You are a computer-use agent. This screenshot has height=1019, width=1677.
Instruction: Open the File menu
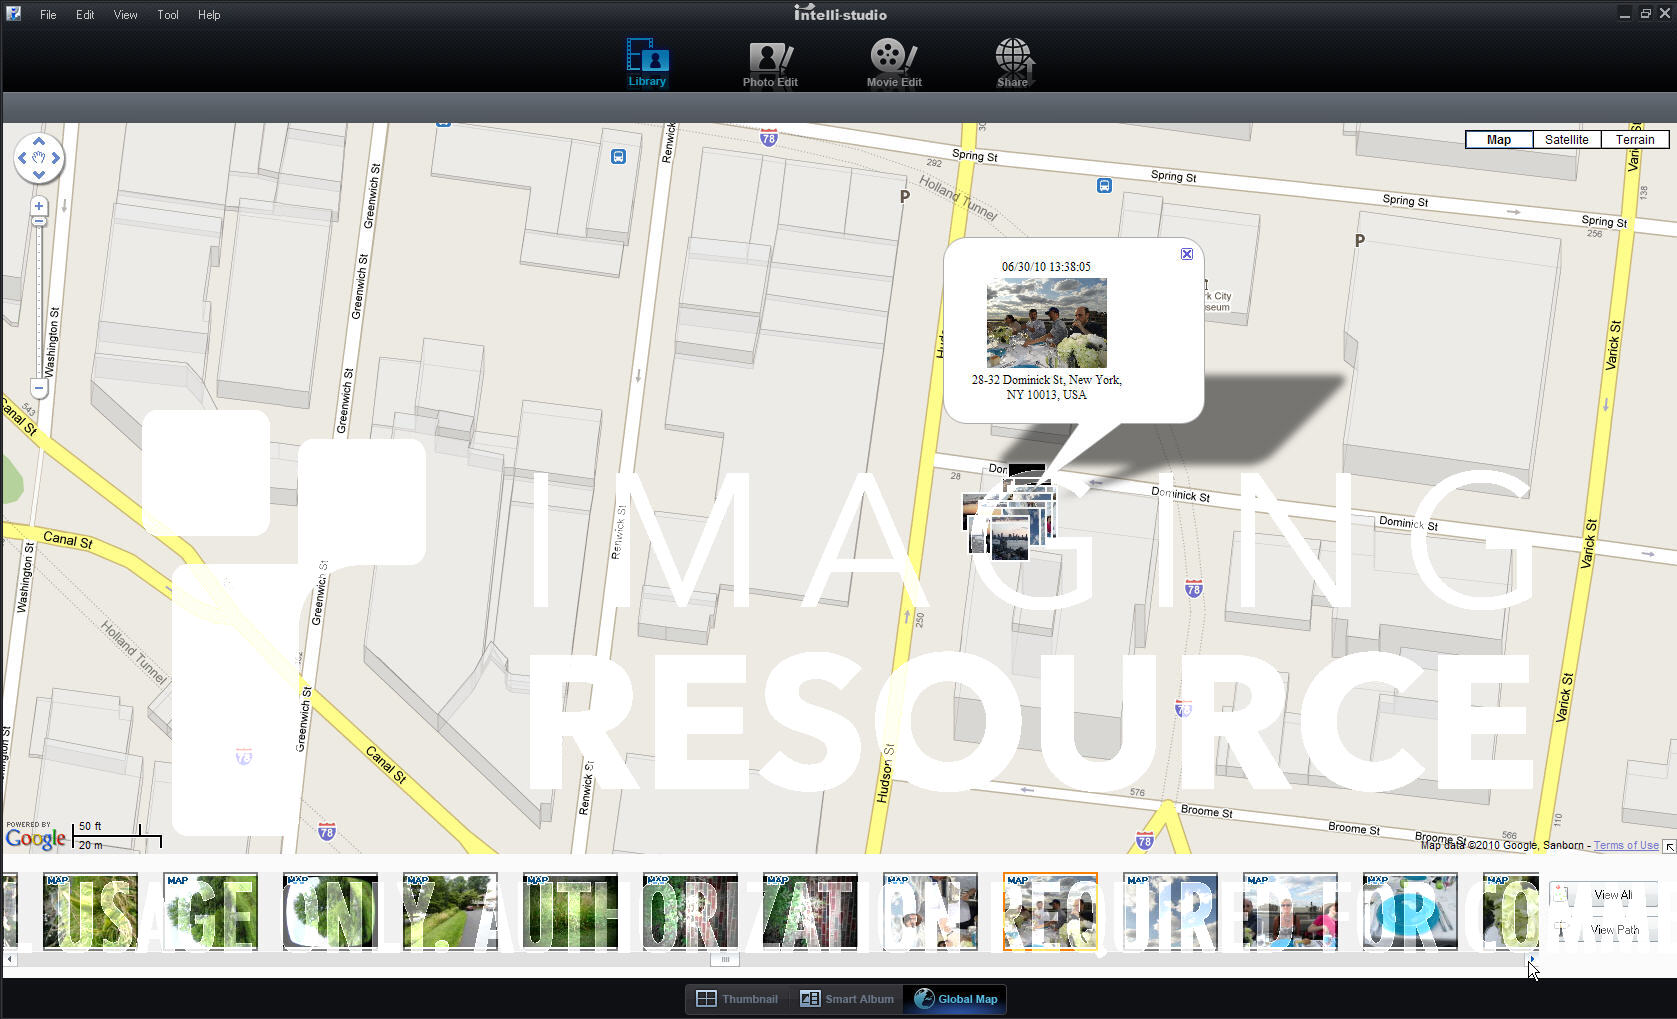pyautogui.click(x=48, y=15)
